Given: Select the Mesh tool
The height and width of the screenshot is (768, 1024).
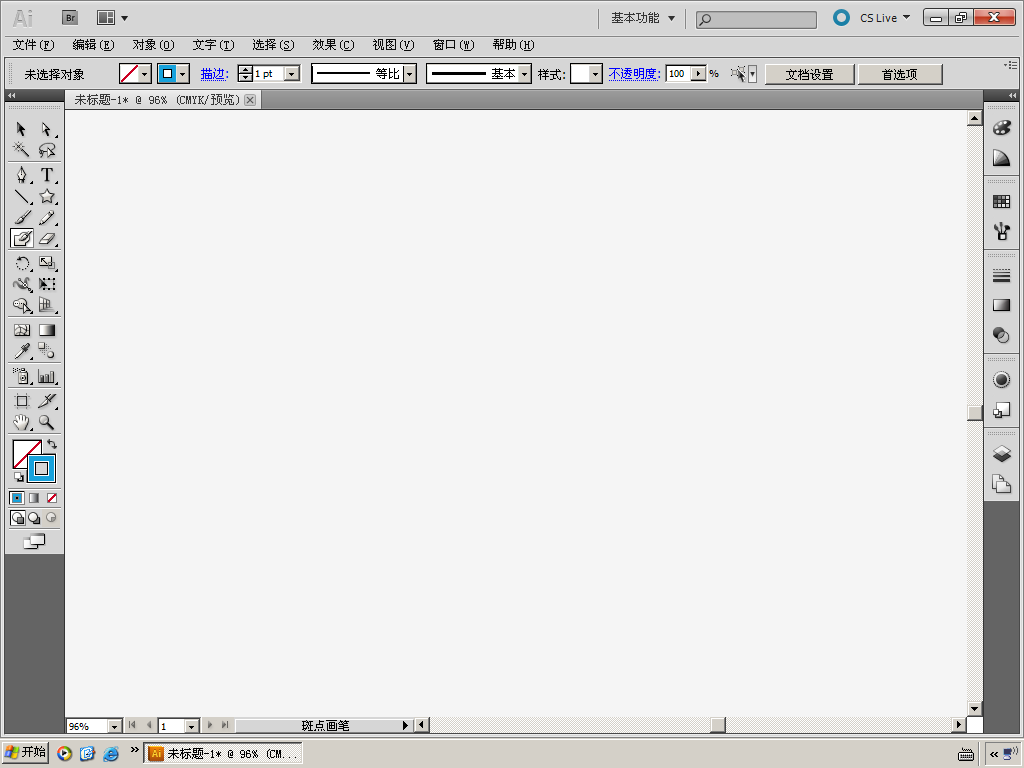Looking at the screenshot, I should 22,330.
